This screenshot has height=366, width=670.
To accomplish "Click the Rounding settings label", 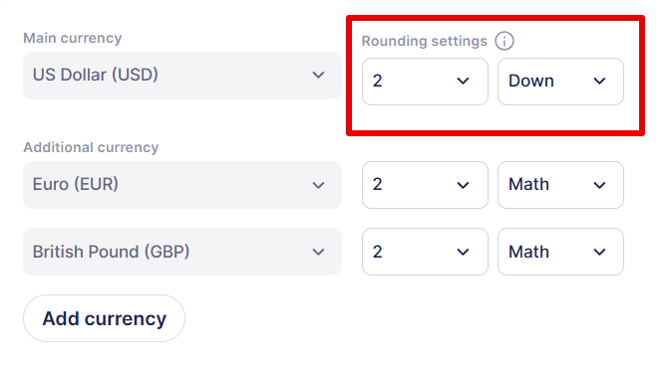I will [424, 41].
